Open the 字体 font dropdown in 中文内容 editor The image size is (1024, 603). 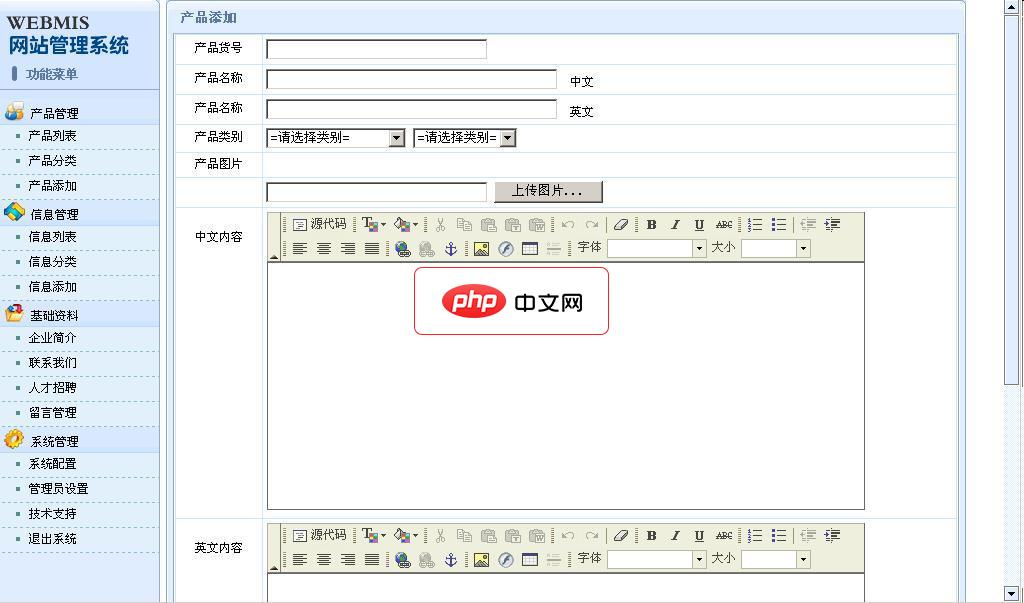(x=657, y=248)
